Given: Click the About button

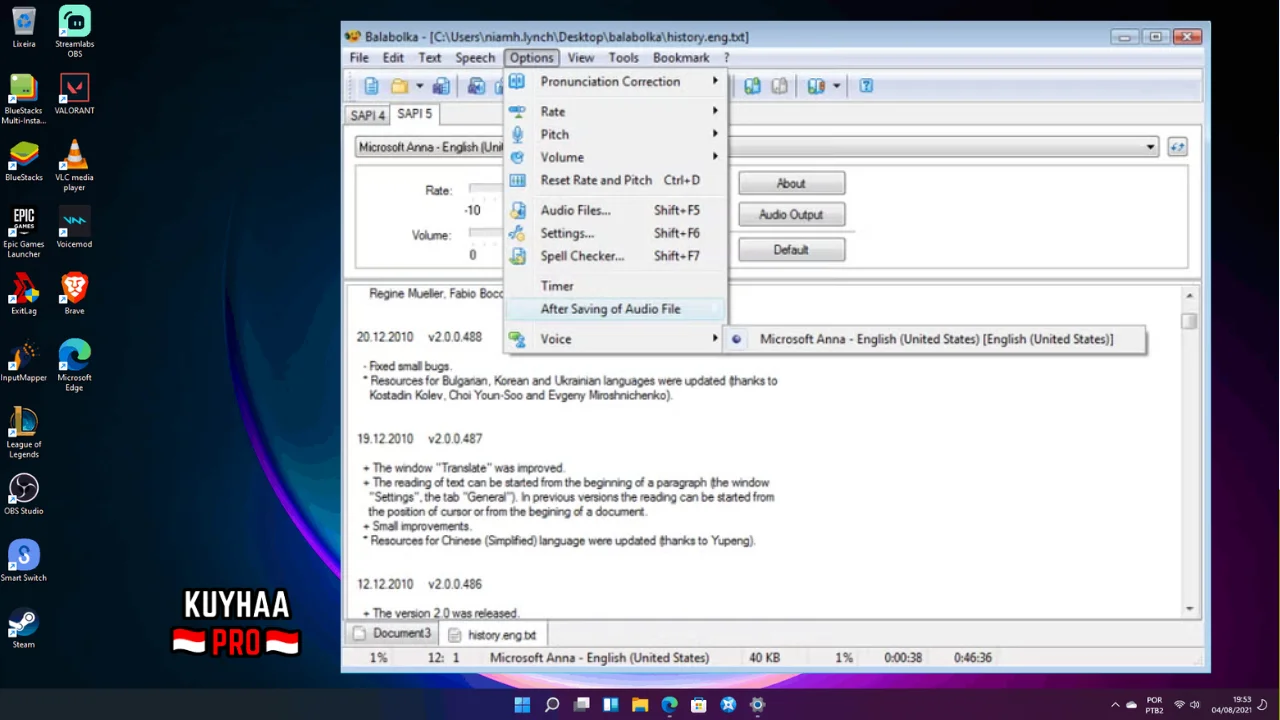Looking at the screenshot, I should [x=791, y=183].
